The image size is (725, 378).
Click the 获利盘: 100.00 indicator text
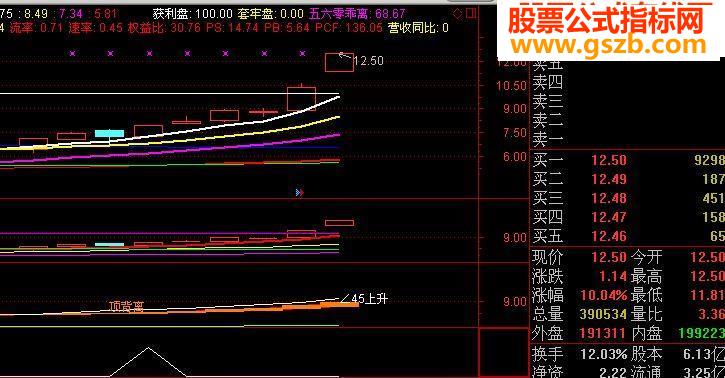[x=192, y=14]
